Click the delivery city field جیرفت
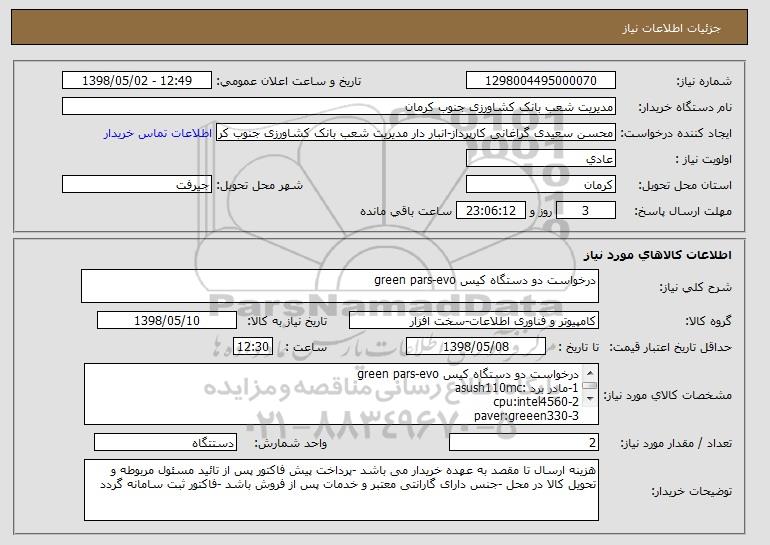770x545 pixels. click(137, 185)
